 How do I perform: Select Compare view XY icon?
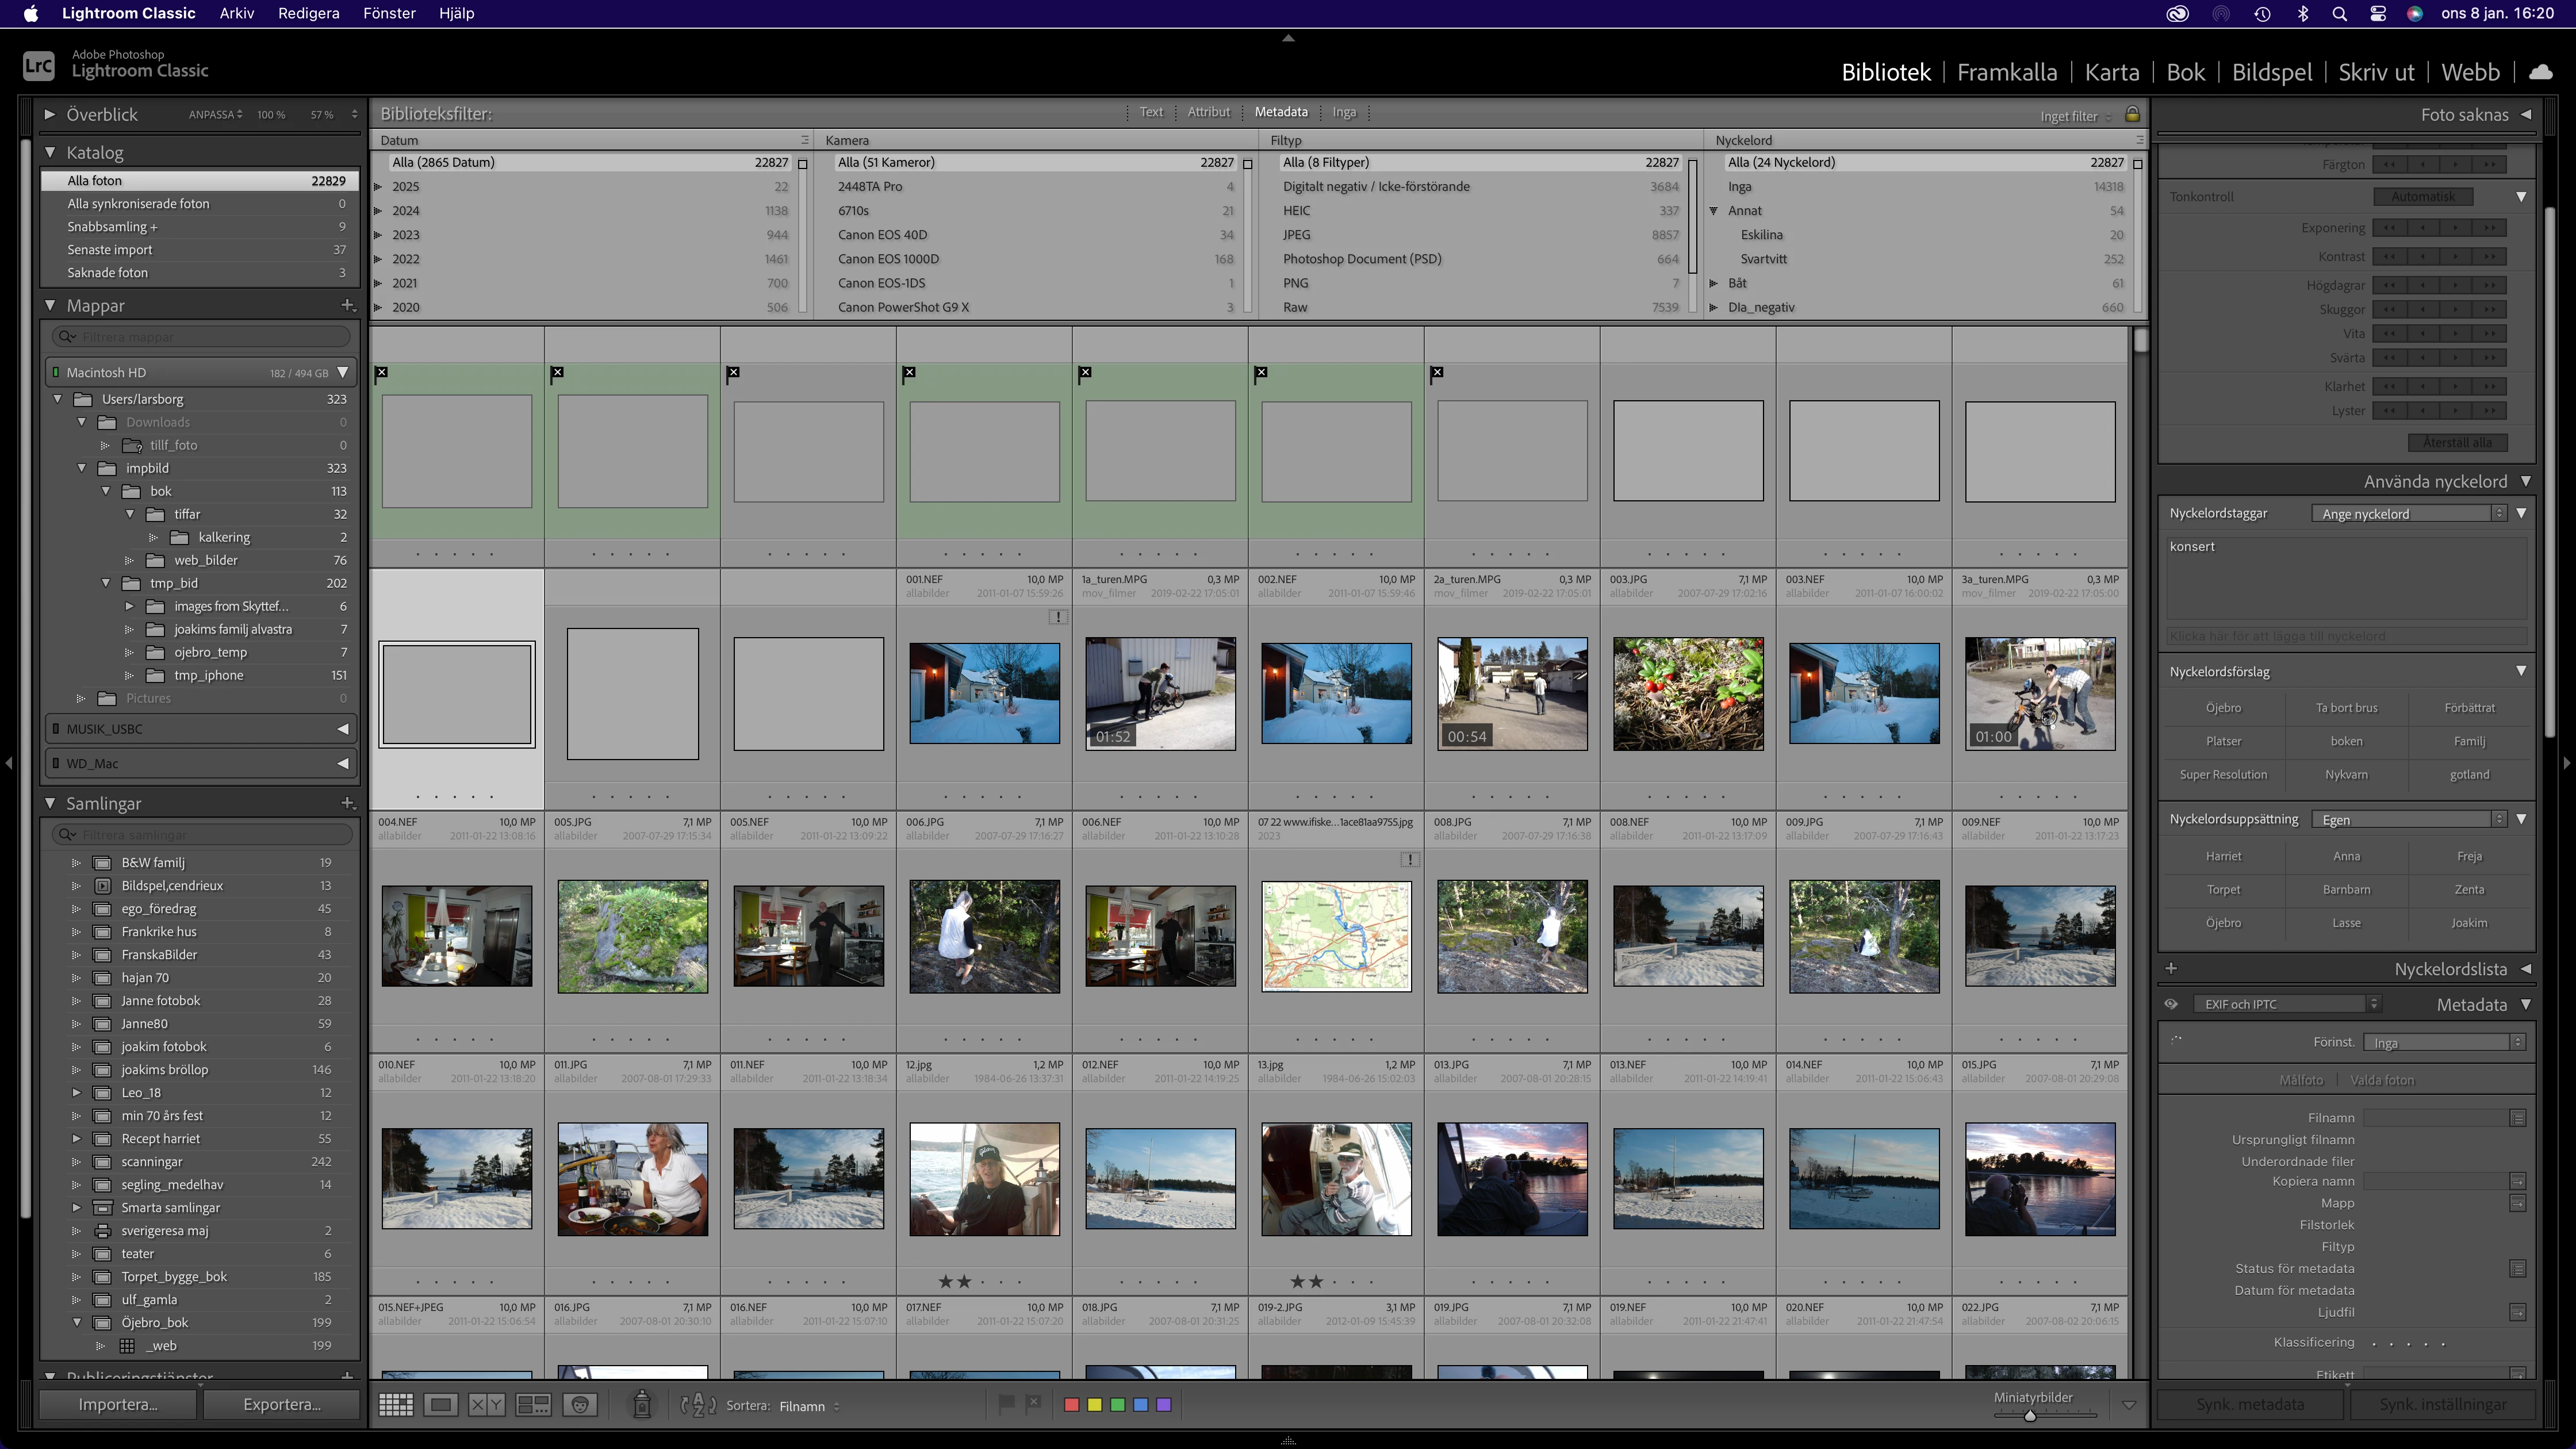tap(486, 1405)
